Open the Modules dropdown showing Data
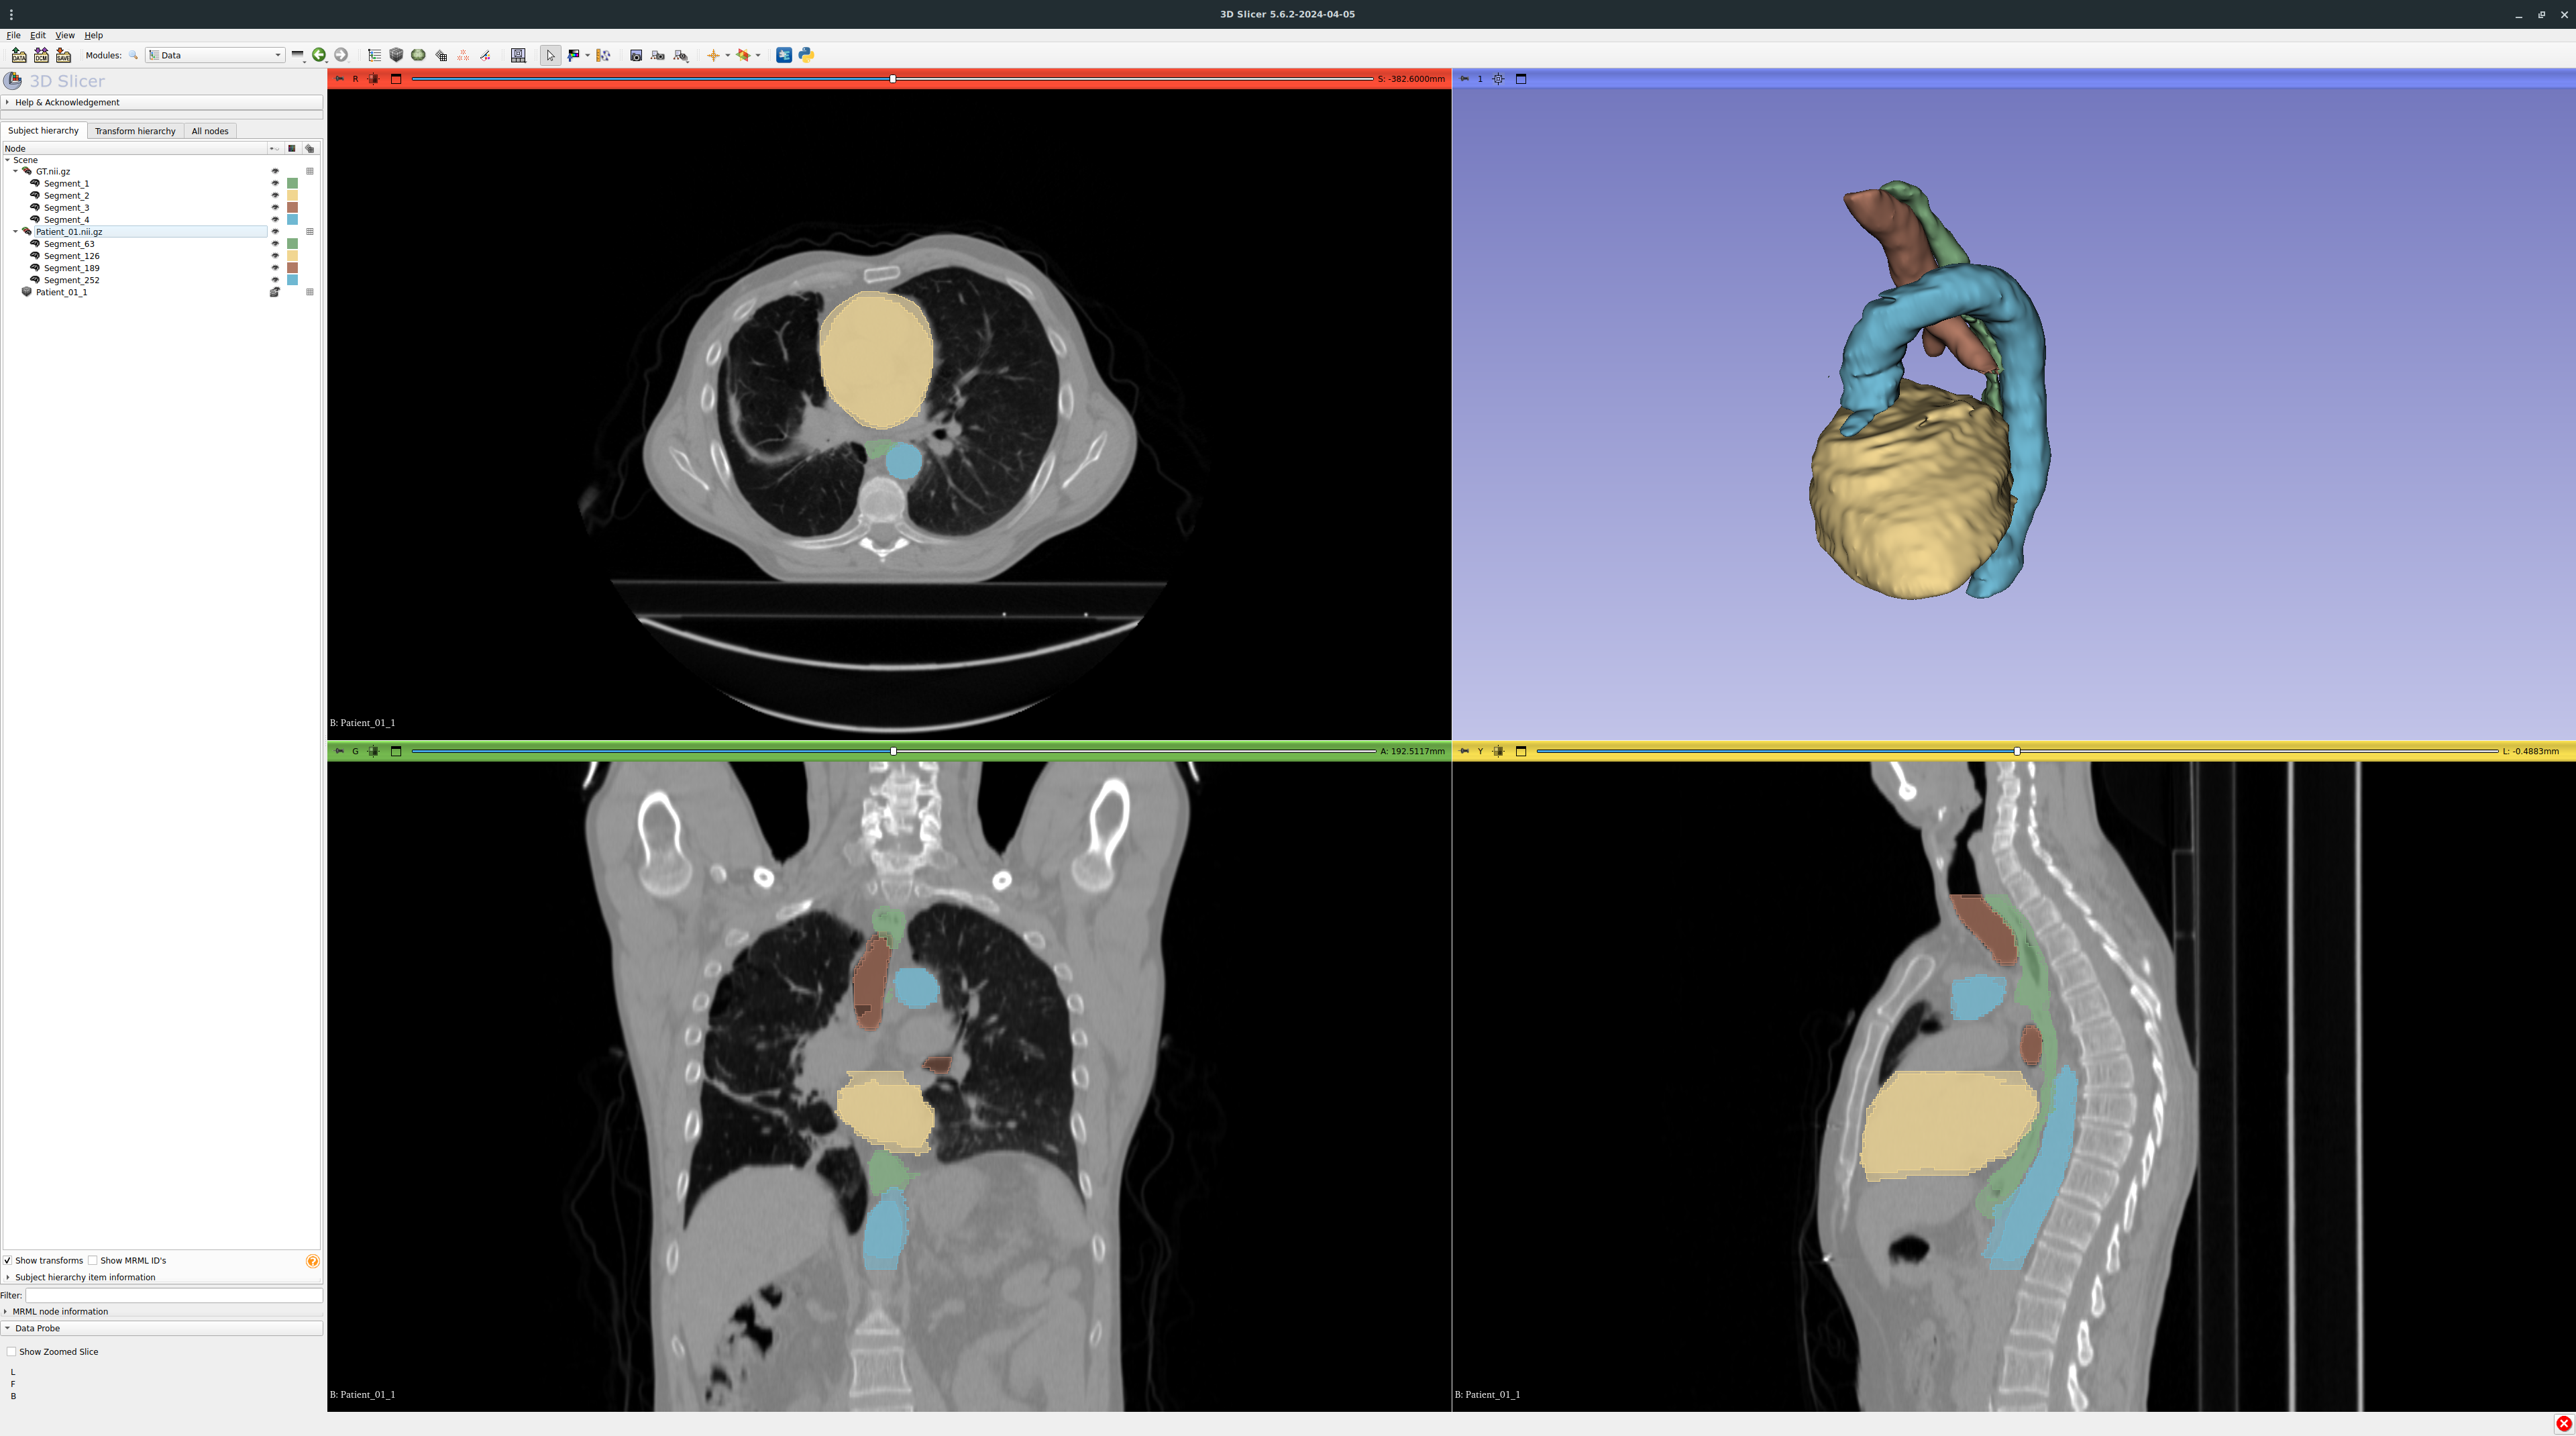The width and height of the screenshot is (2576, 1436). 215,55
